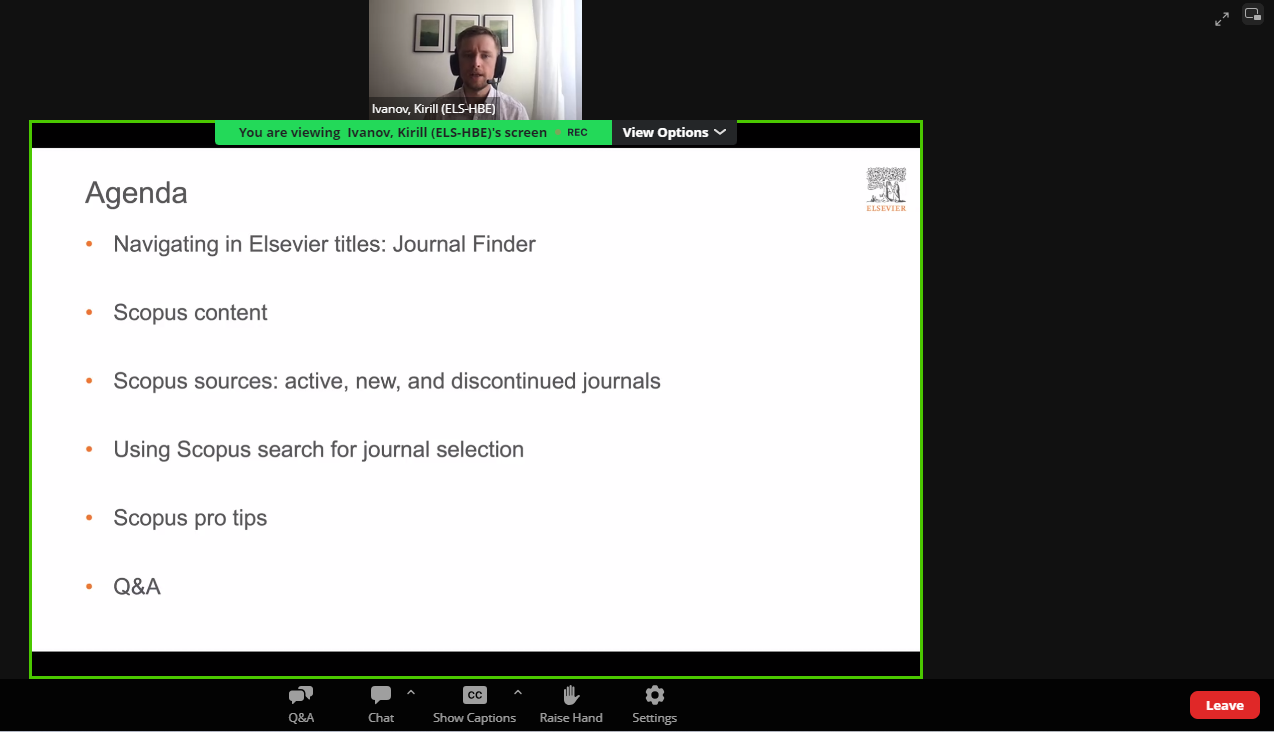Click the 'Scopus pro tips' bullet
The width and height of the screenshot is (1274, 732).
click(190, 518)
